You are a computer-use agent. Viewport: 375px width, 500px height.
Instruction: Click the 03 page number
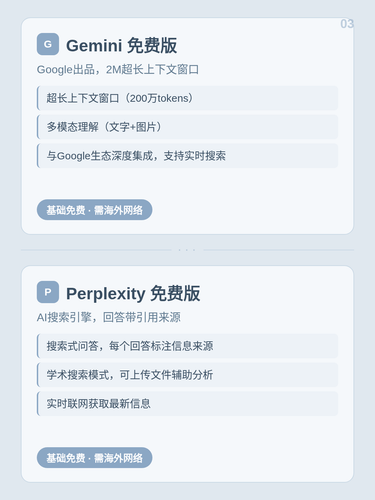[x=347, y=24]
